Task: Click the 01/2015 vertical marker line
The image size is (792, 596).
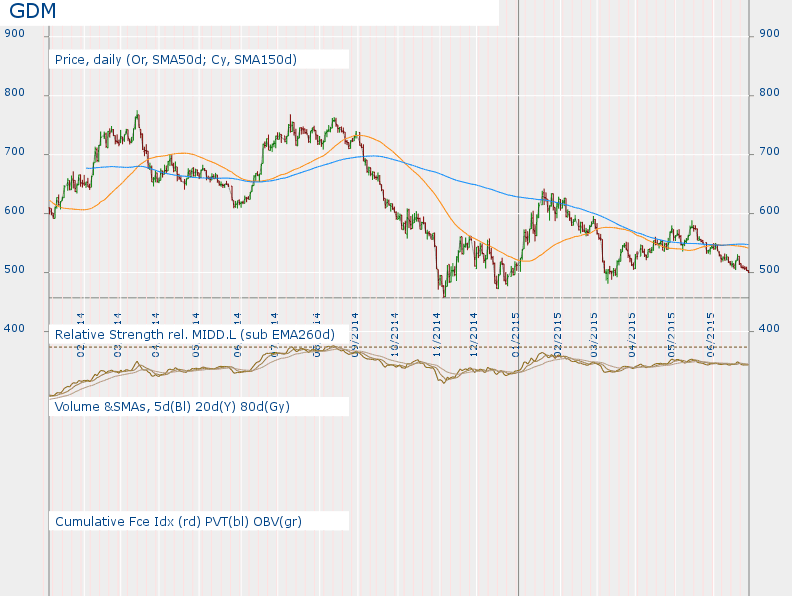Action: 519,450
